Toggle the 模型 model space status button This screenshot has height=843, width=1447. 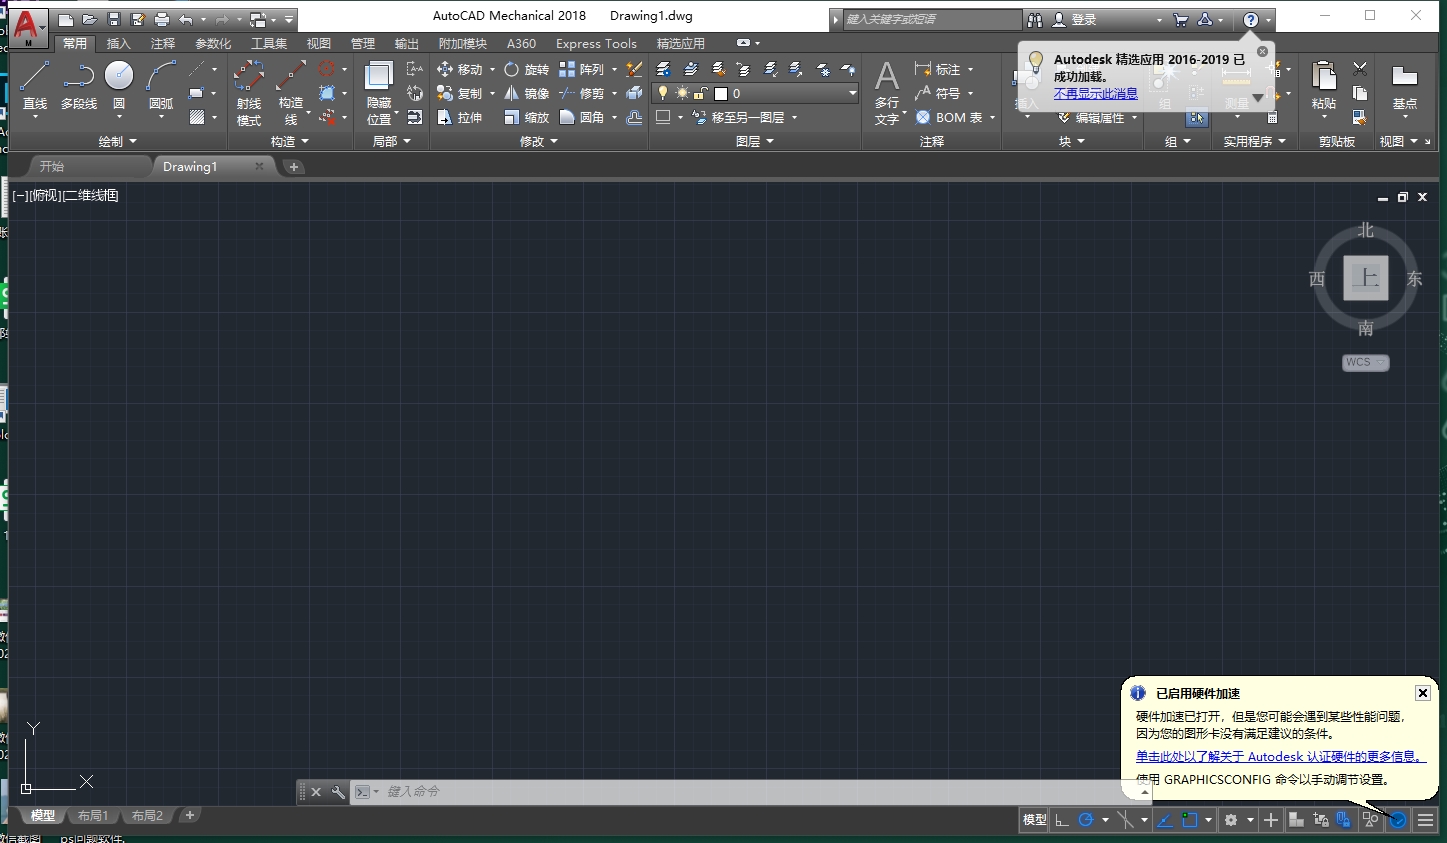[1034, 820]
